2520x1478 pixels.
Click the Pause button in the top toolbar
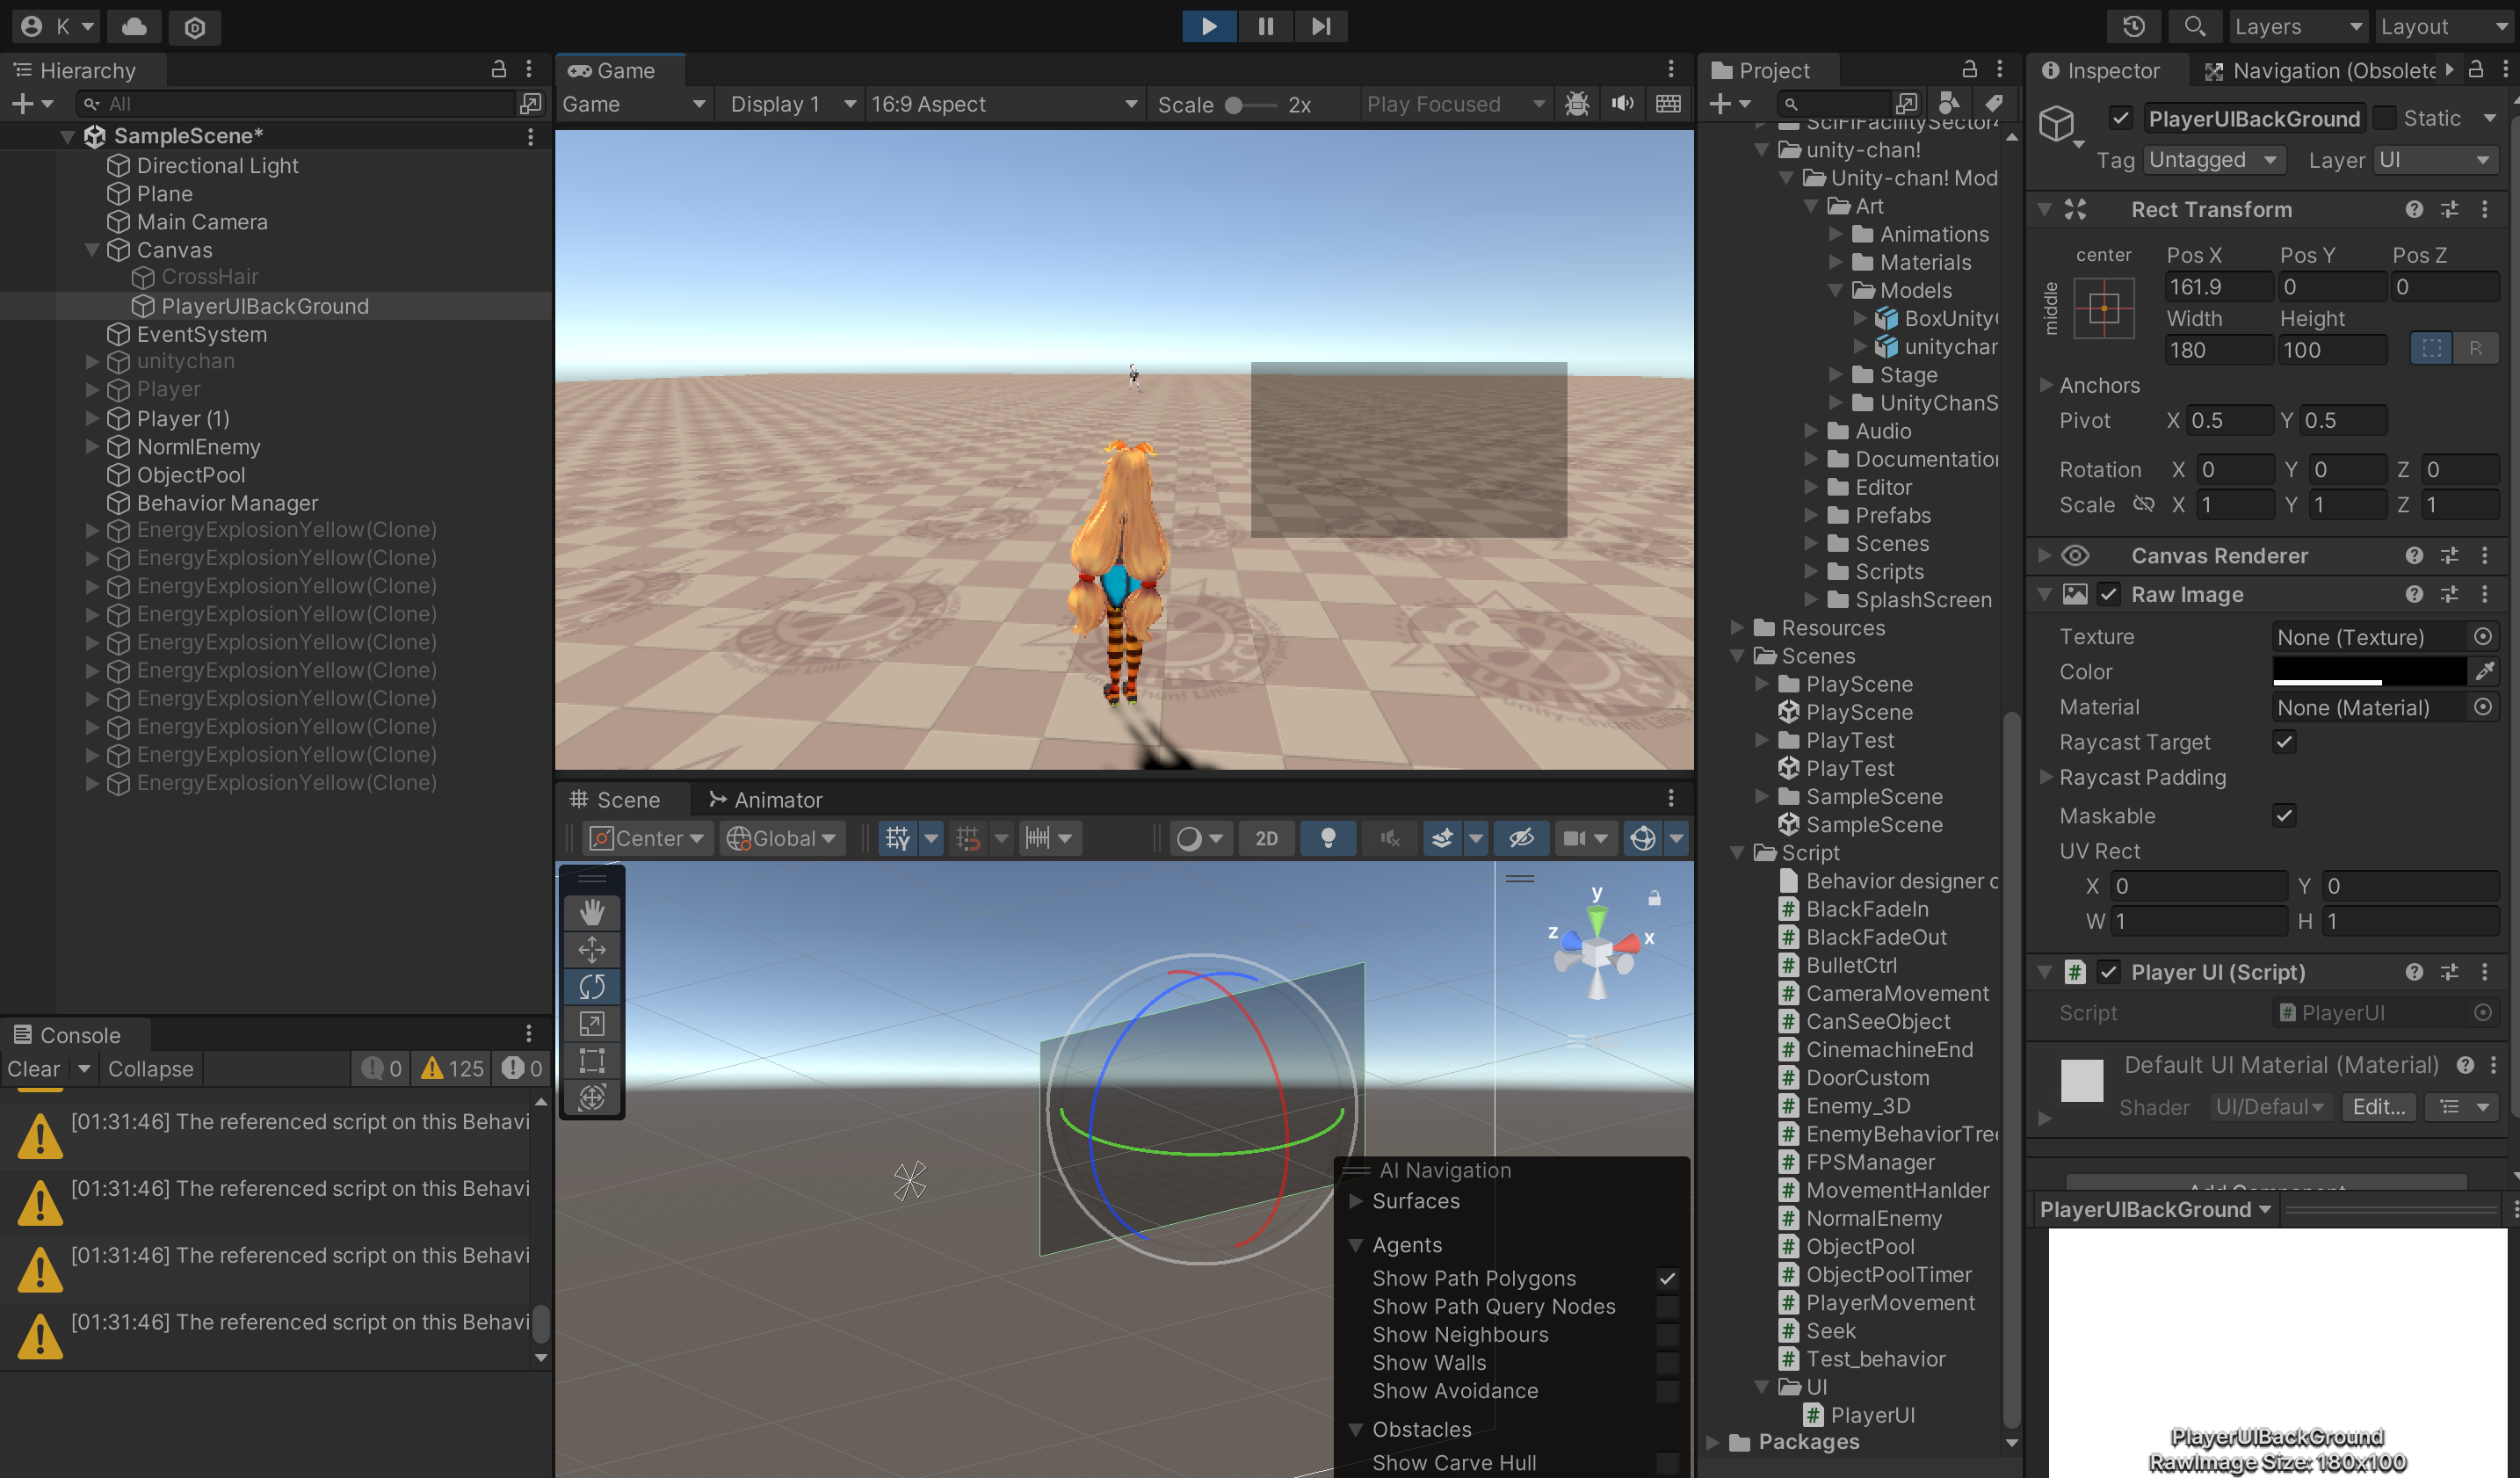[1265, 26]
